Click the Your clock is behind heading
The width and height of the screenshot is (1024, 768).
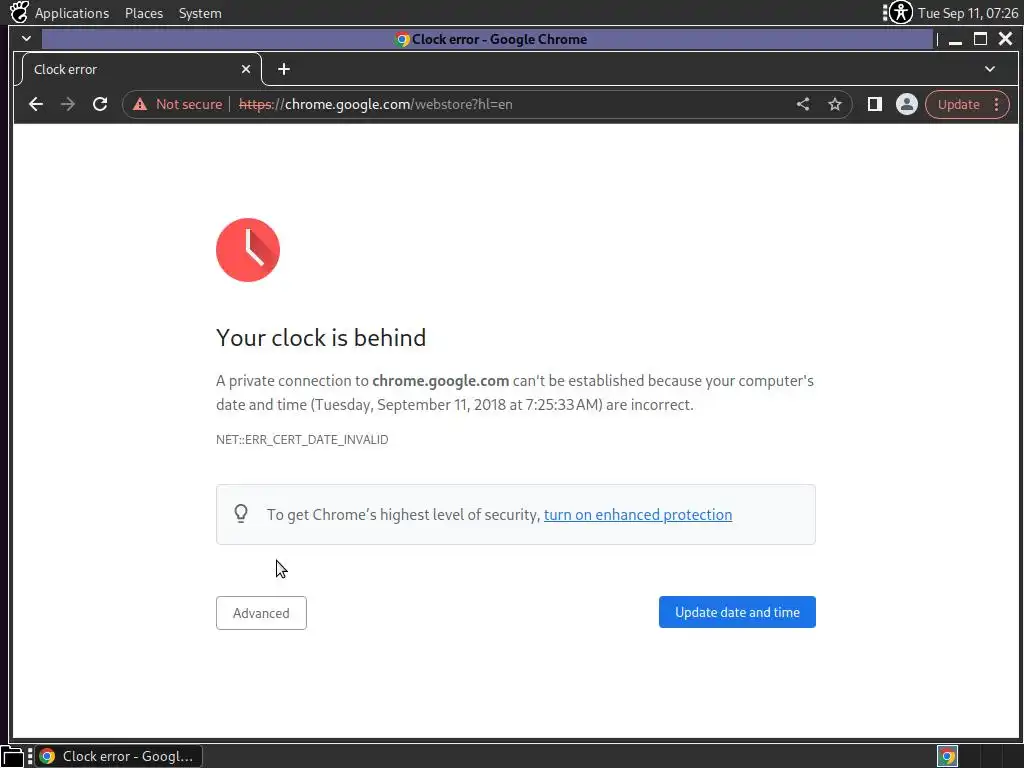click(321, 338)
